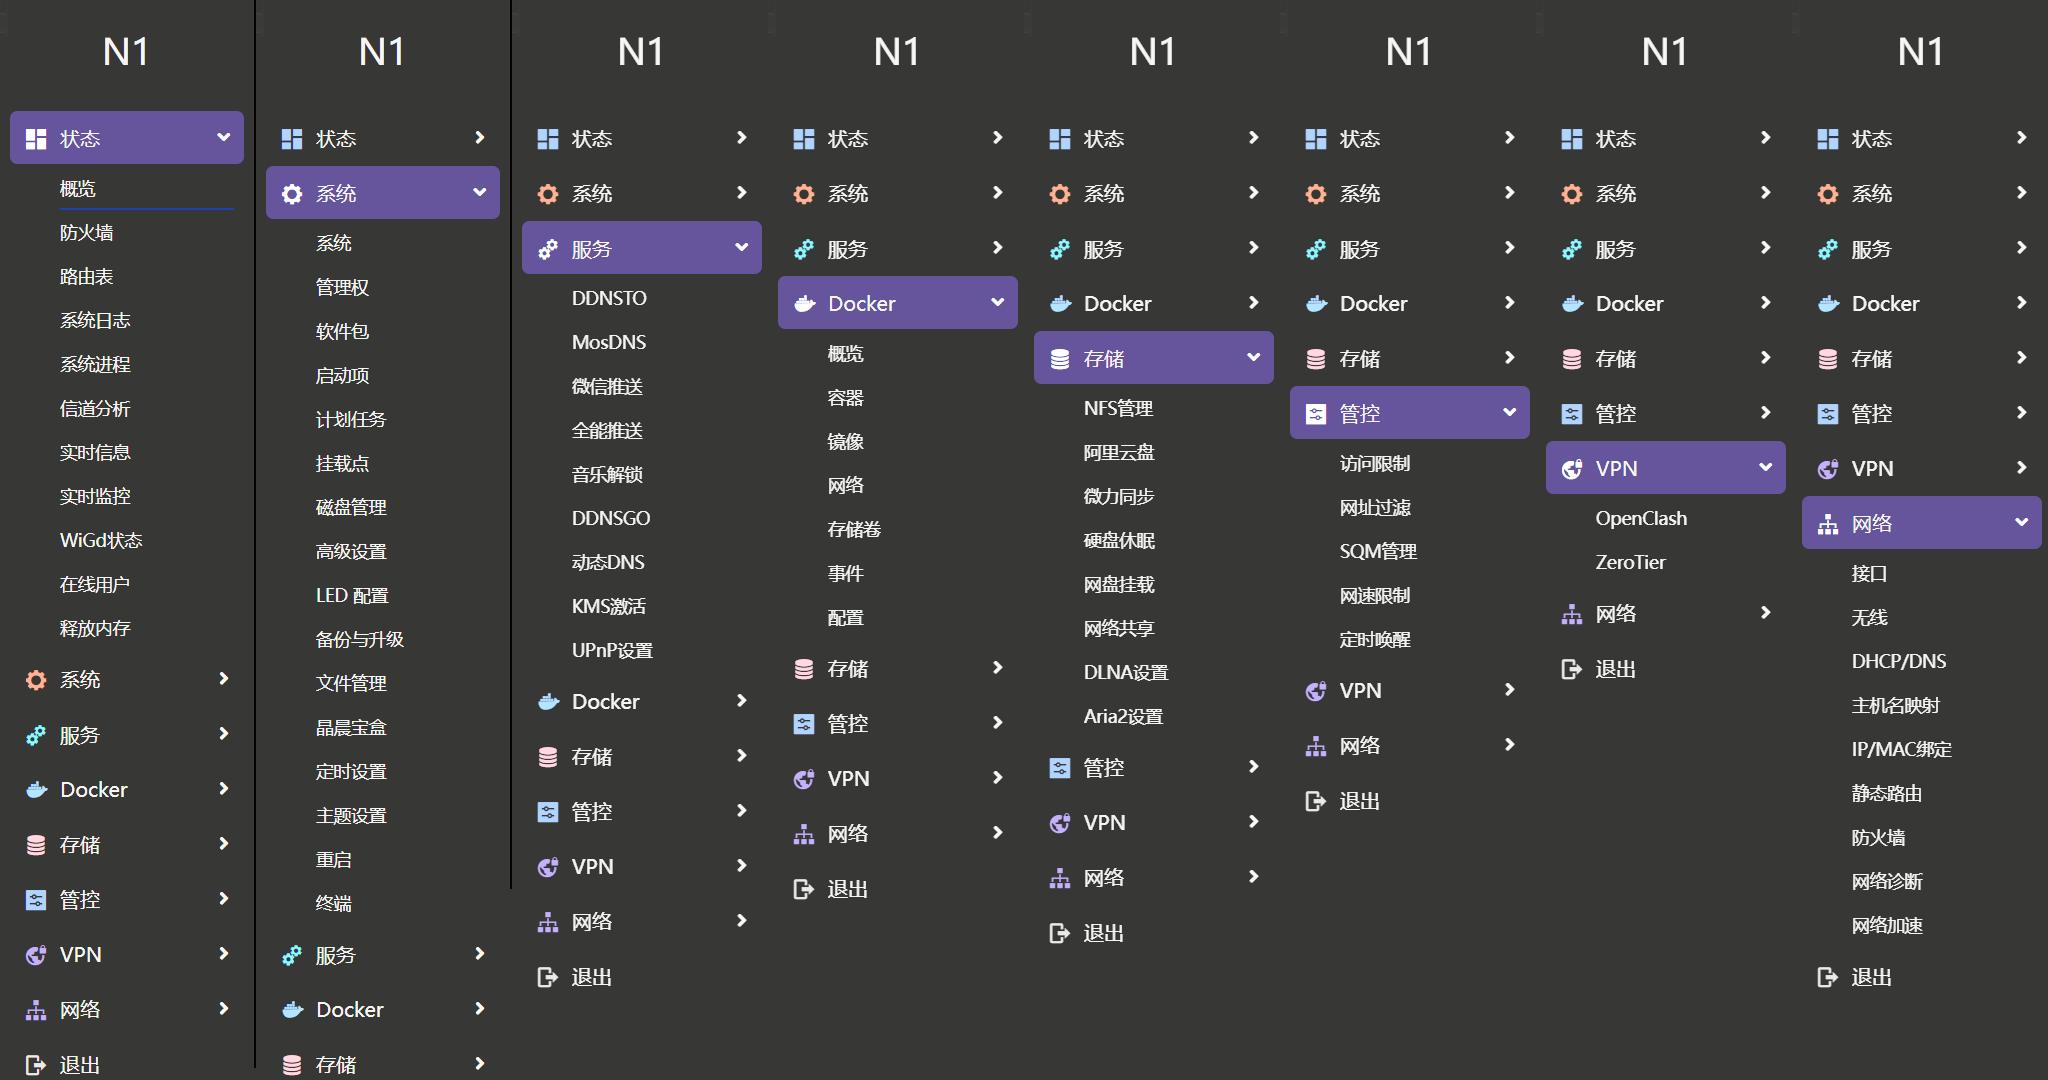This screenshot has width=2048, height=1080.
Task: Click 管控 icon in the 服务-expanded panel
Action: [548, 812]
